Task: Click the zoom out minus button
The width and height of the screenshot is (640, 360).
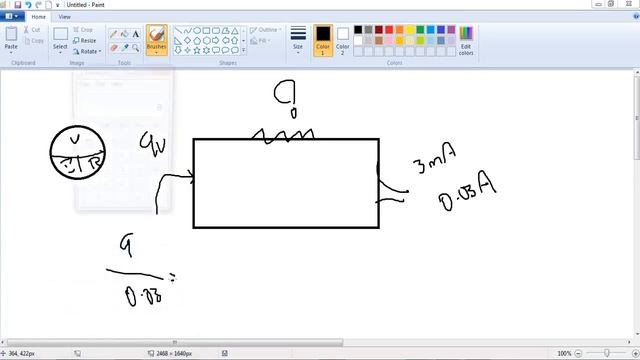Action: point(578,353)
